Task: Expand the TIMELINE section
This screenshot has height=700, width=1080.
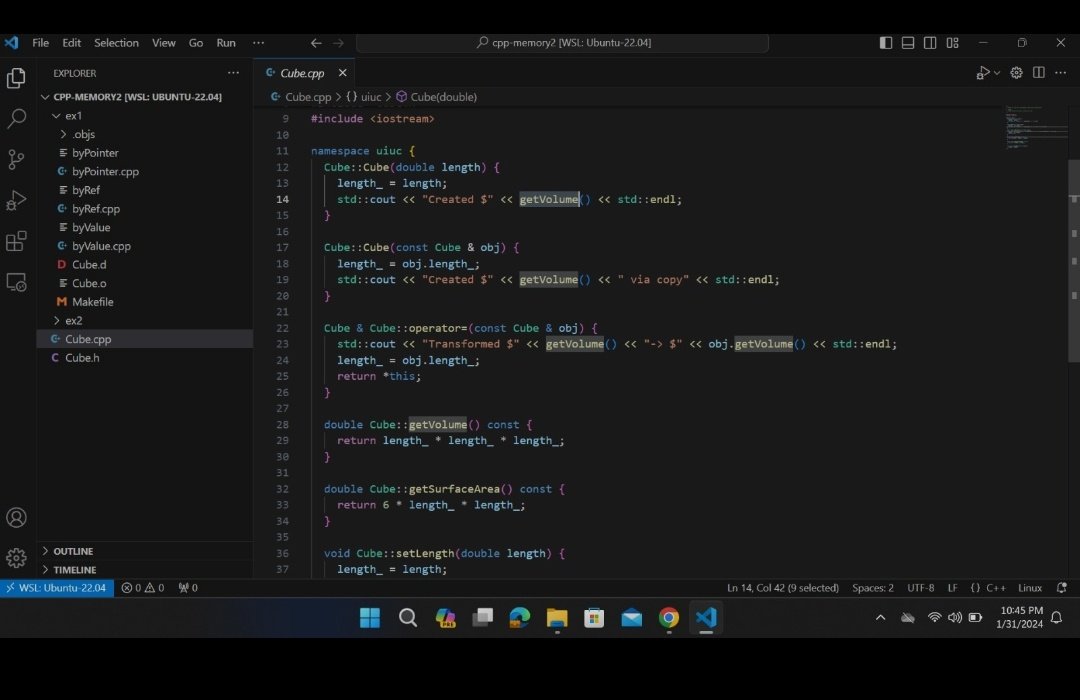Action: tap(145, 570)
